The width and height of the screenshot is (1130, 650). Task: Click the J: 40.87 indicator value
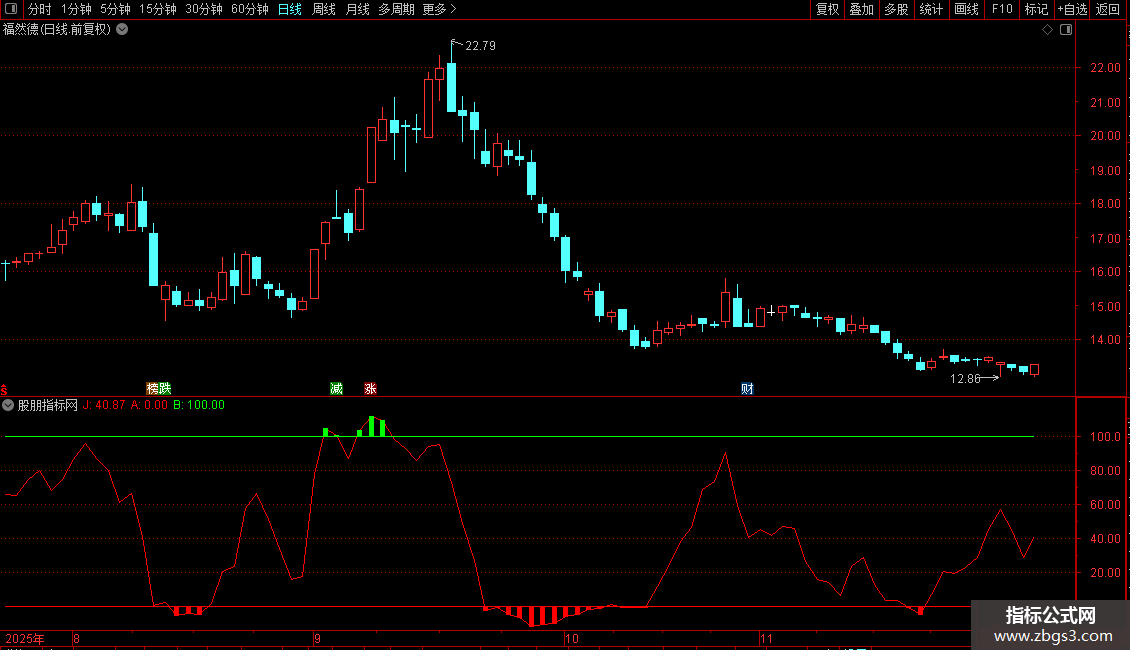click(x=104, y=405)
